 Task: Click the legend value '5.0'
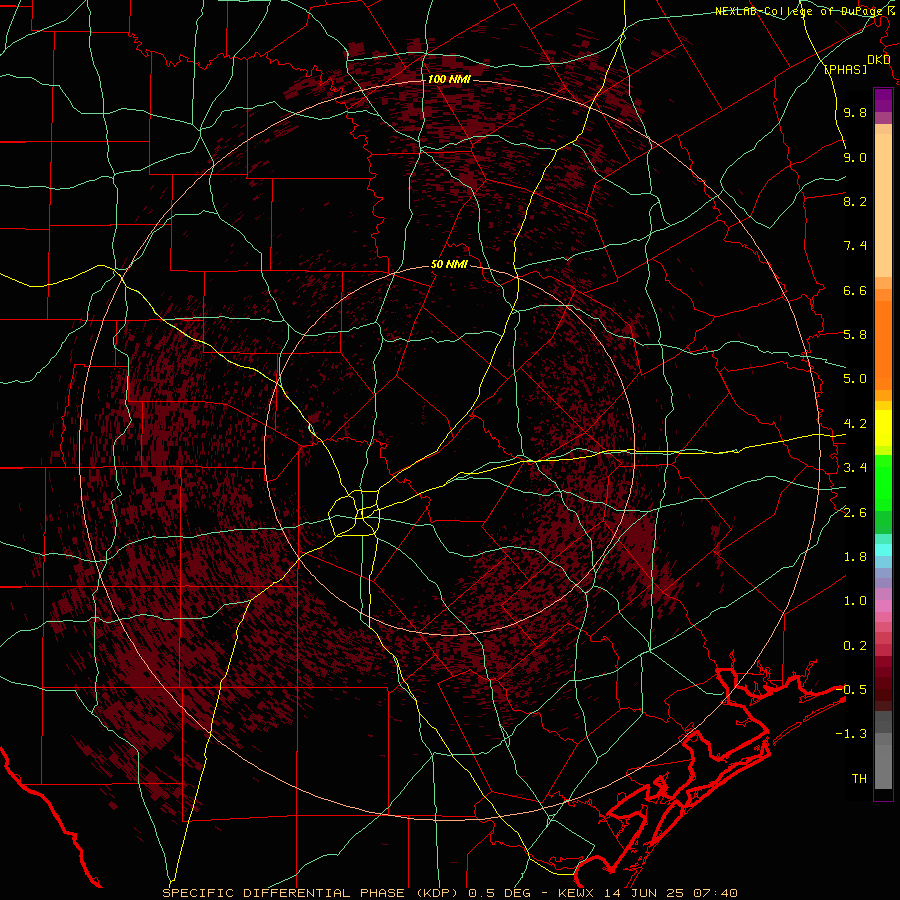click(x=855, y=379)
